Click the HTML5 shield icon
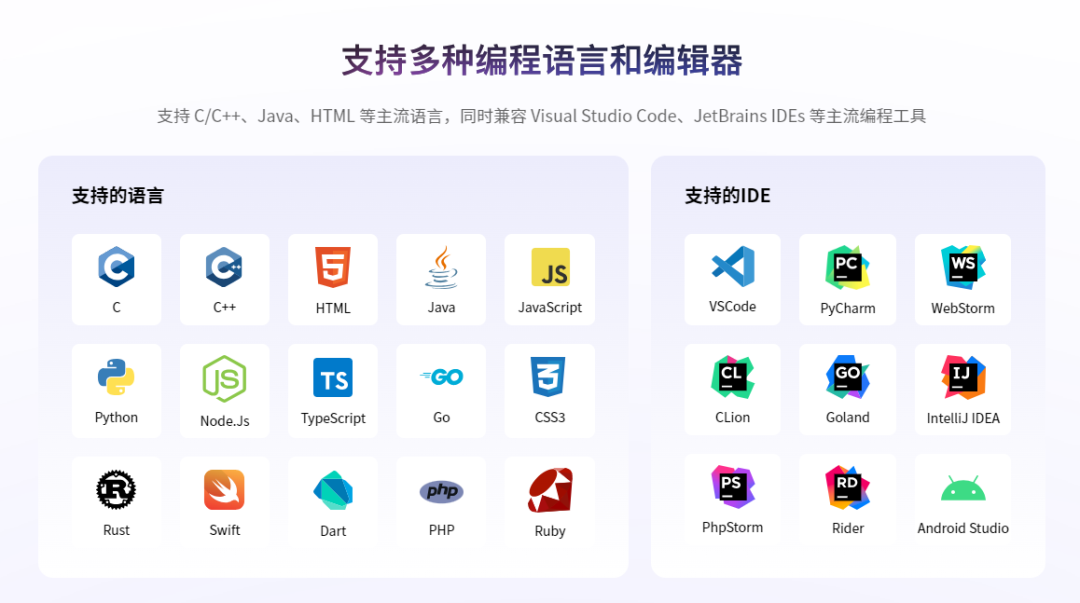 point(333,267)
